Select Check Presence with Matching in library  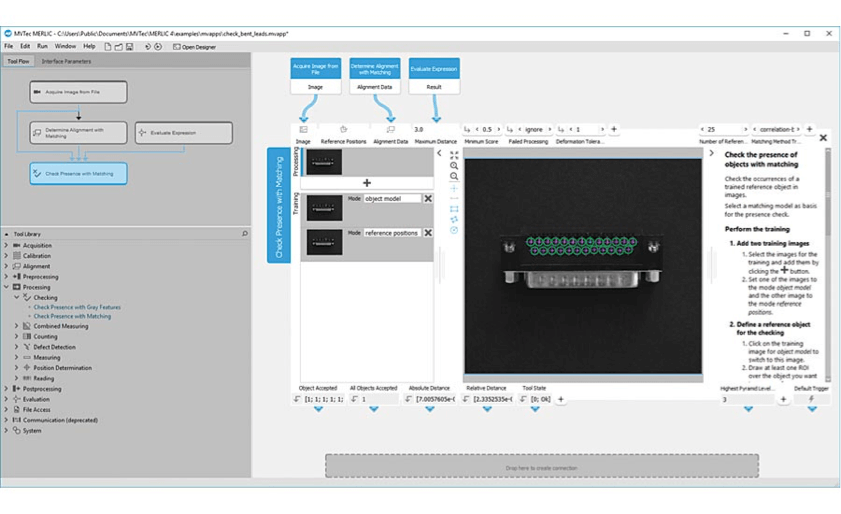(x=72, y=317)
